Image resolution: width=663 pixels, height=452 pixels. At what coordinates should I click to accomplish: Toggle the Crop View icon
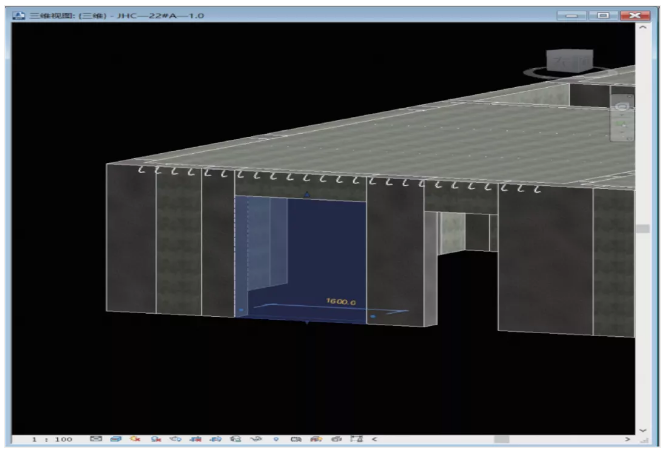[x=195, y=439]
